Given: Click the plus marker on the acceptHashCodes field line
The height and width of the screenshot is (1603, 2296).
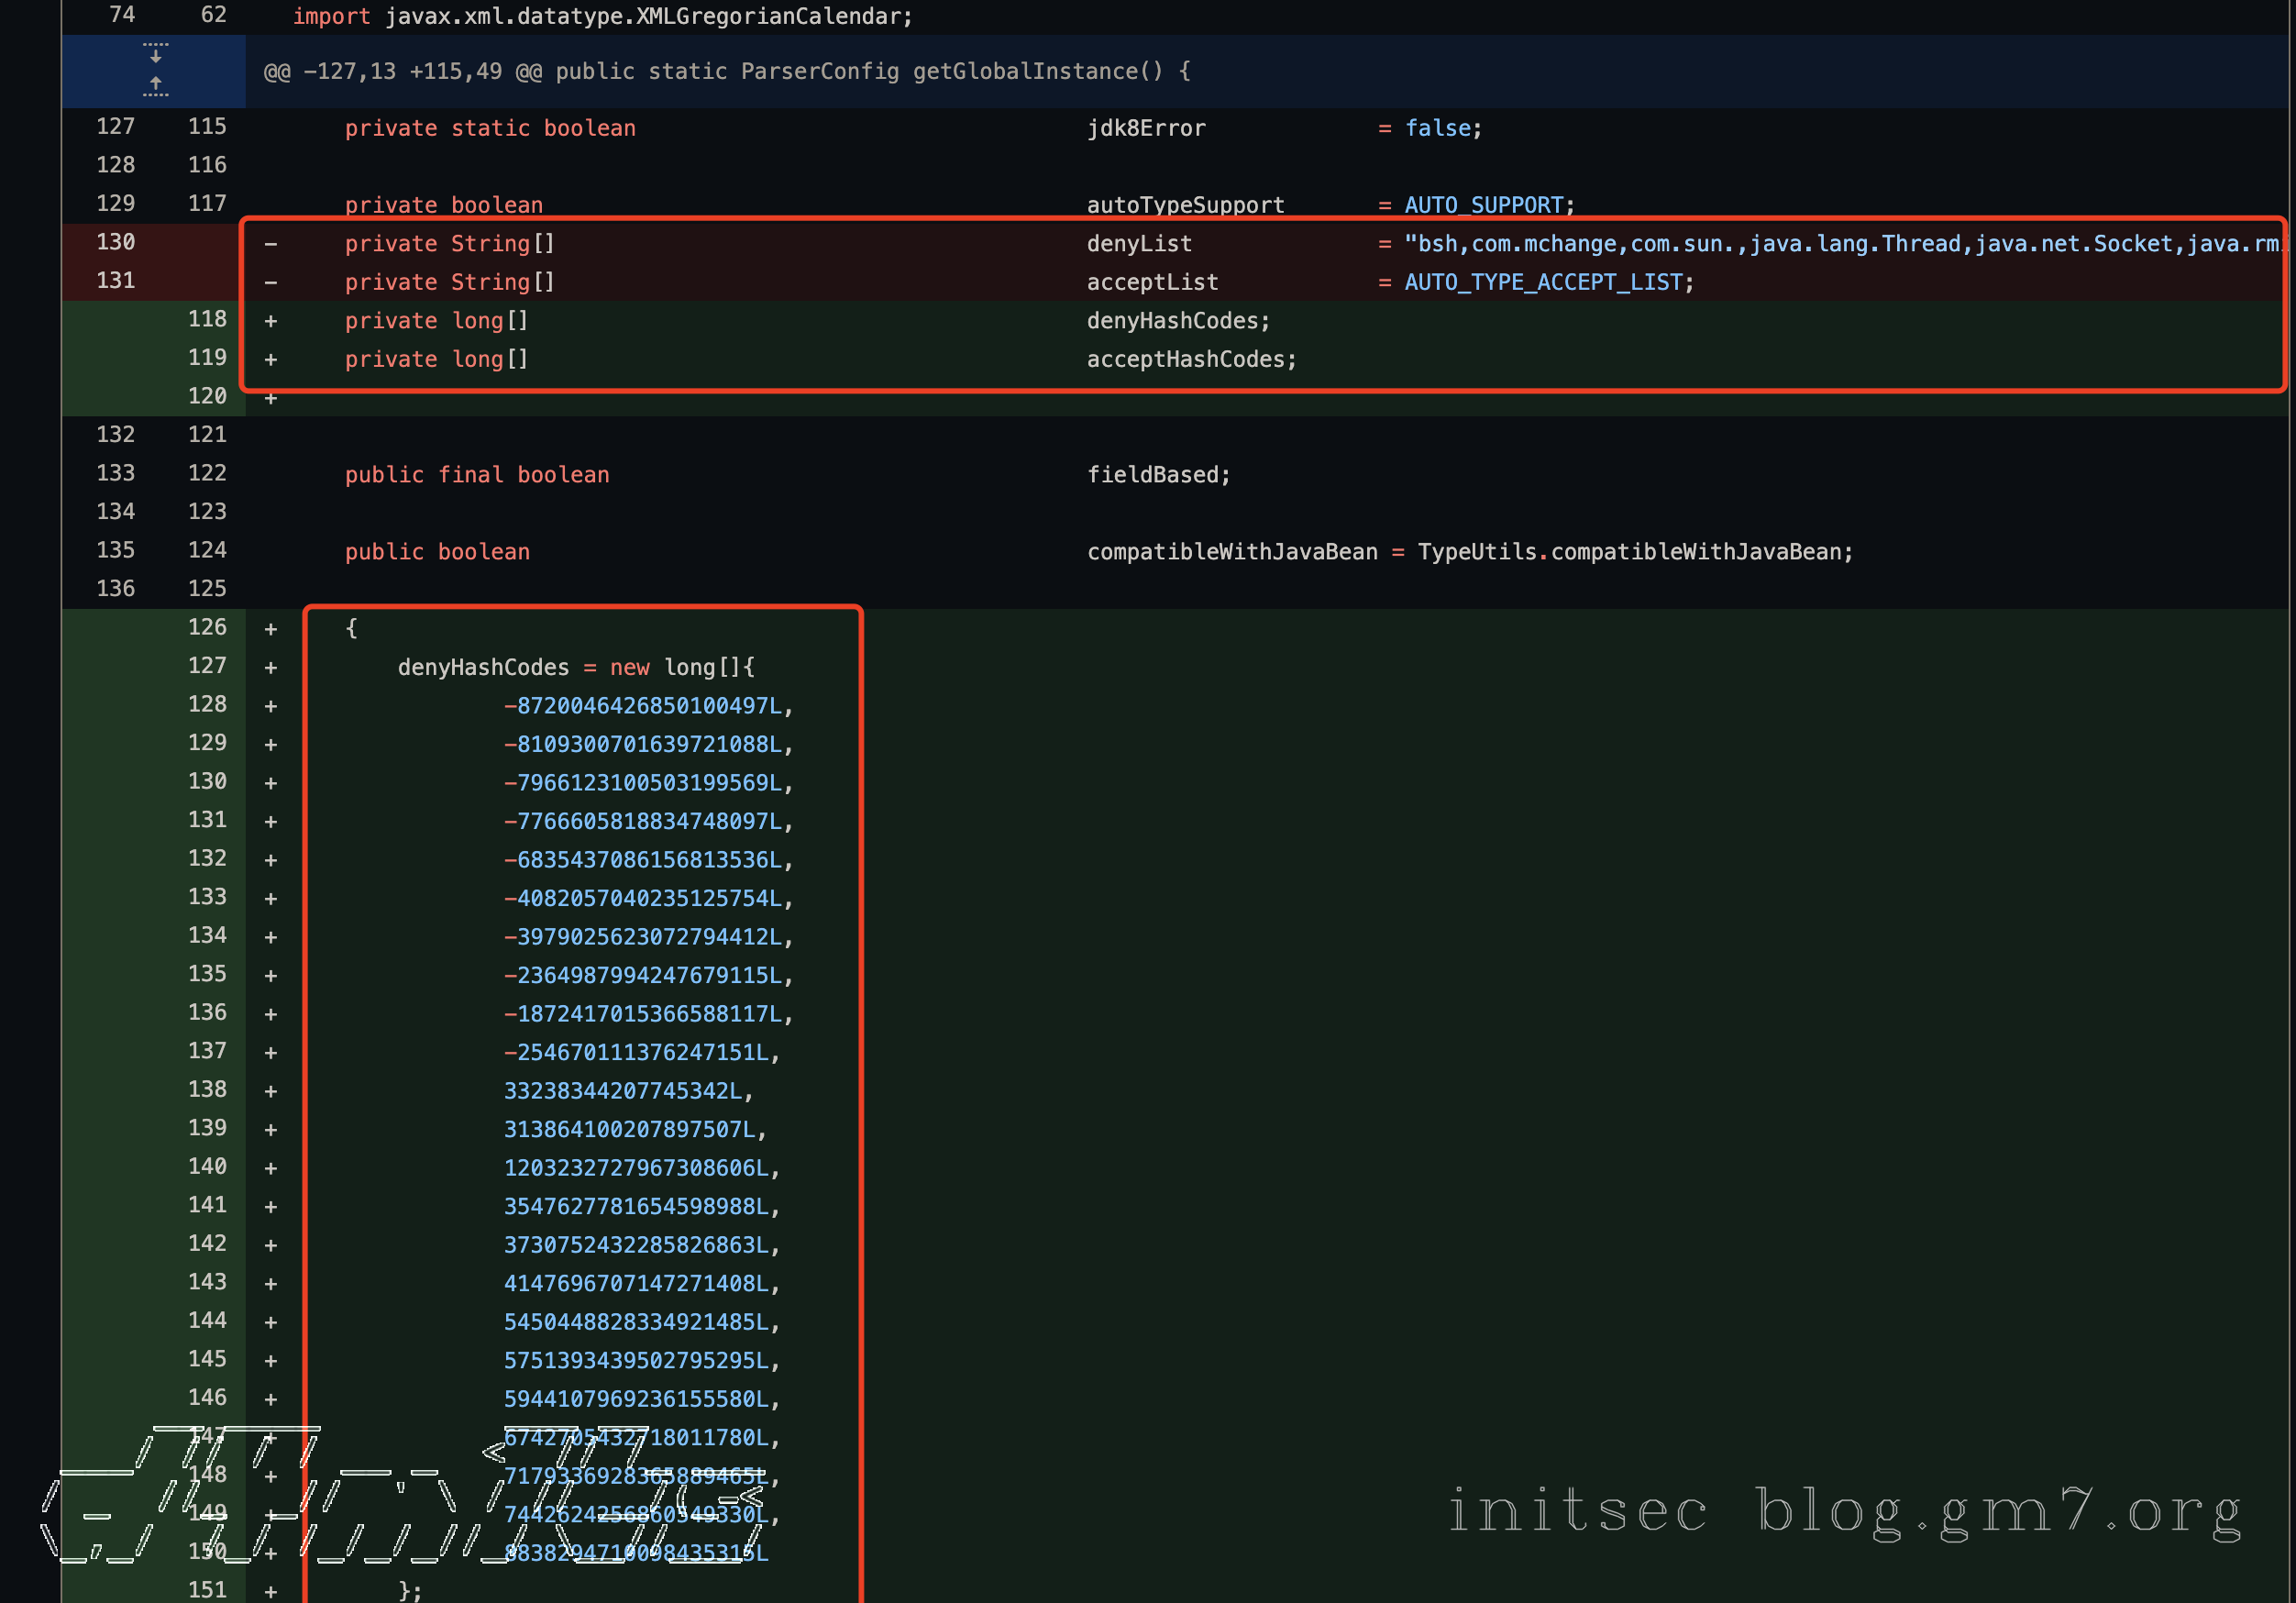Looking at the screenshot, I should click(270, 360).
